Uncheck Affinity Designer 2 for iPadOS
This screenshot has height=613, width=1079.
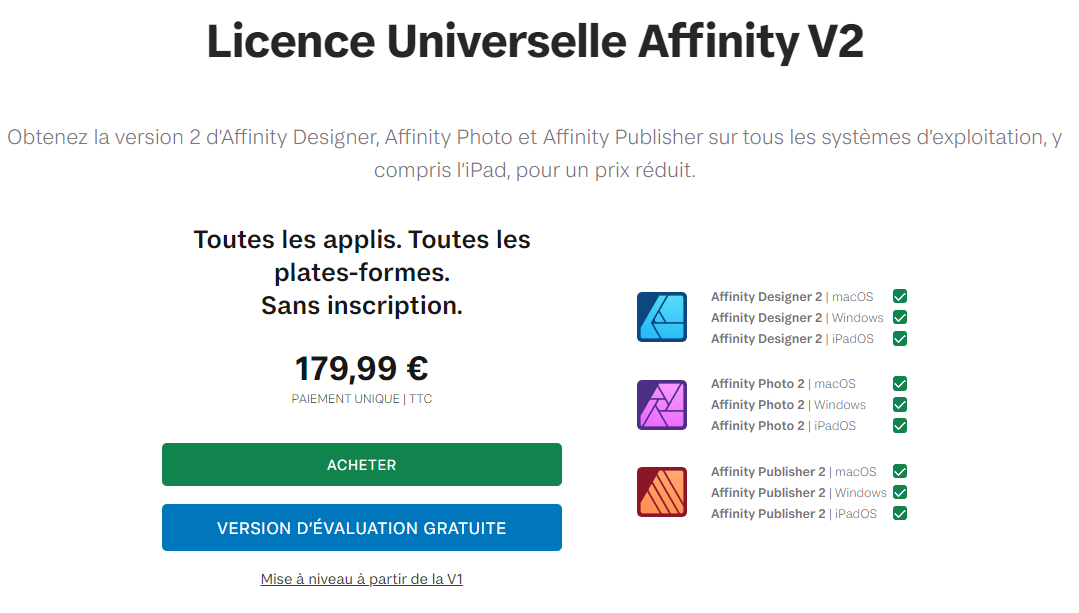(899, 338)
